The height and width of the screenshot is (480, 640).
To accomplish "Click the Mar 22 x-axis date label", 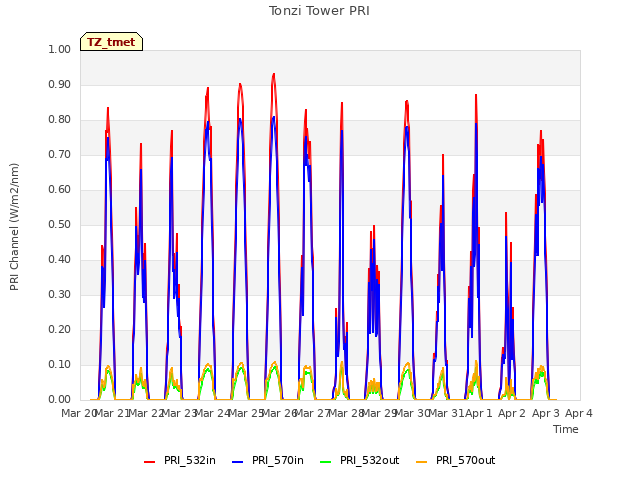I will (146, 413).
